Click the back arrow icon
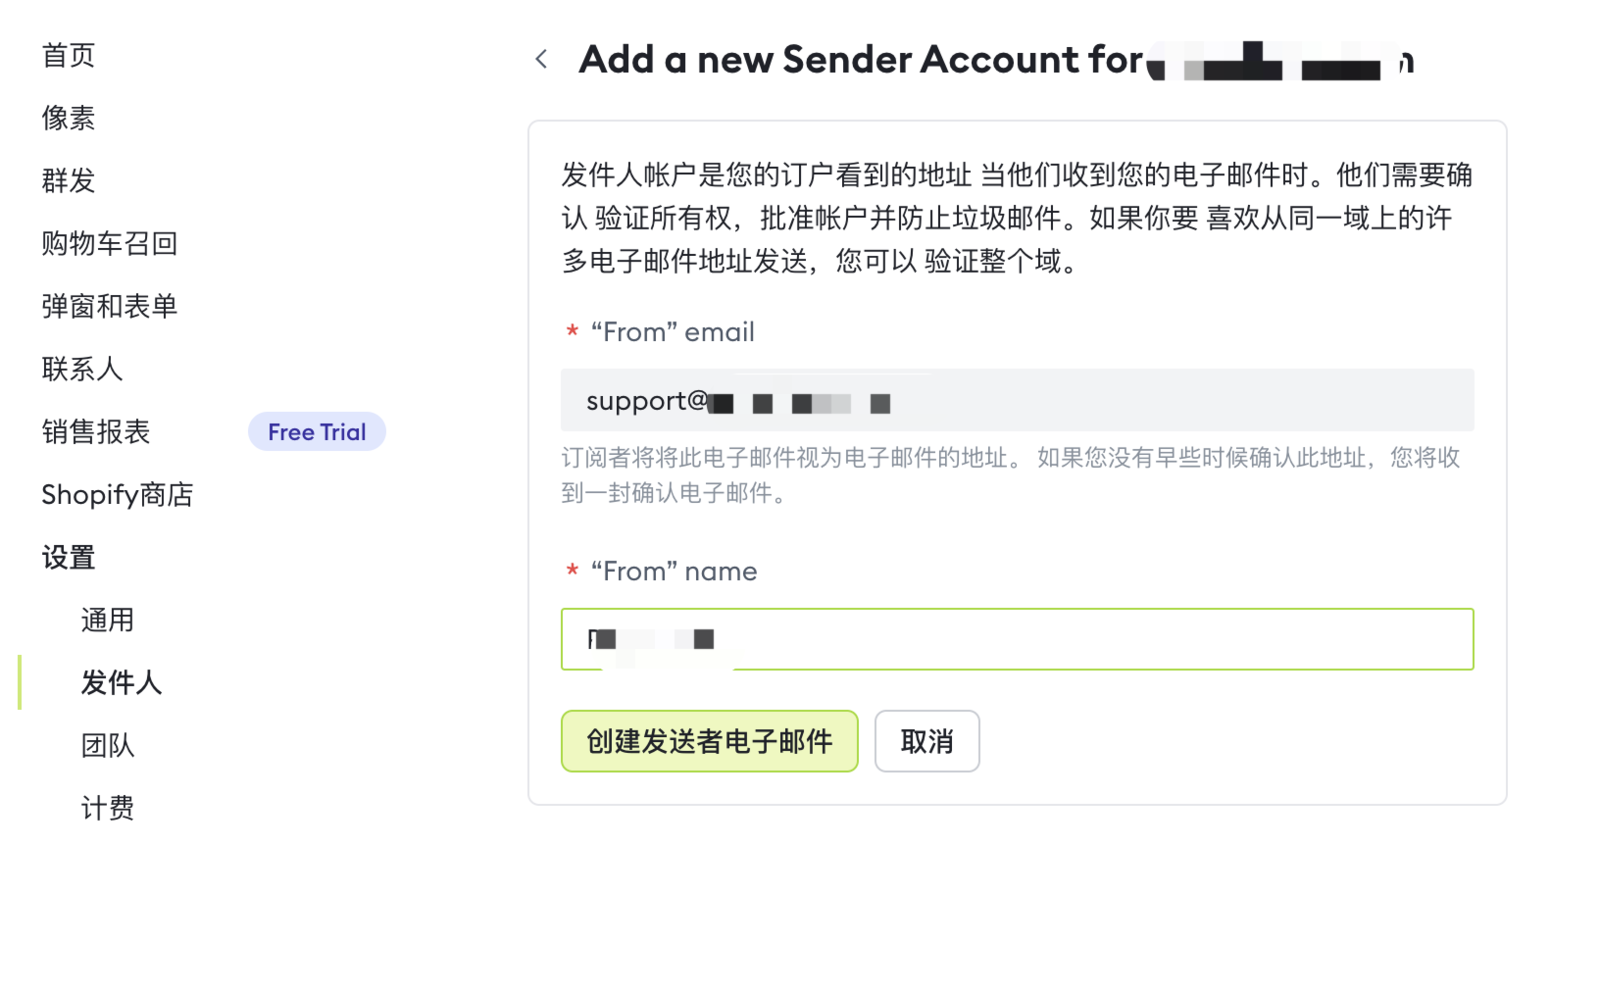Viewport: 1600px width, 996px height. click(541, 59)
